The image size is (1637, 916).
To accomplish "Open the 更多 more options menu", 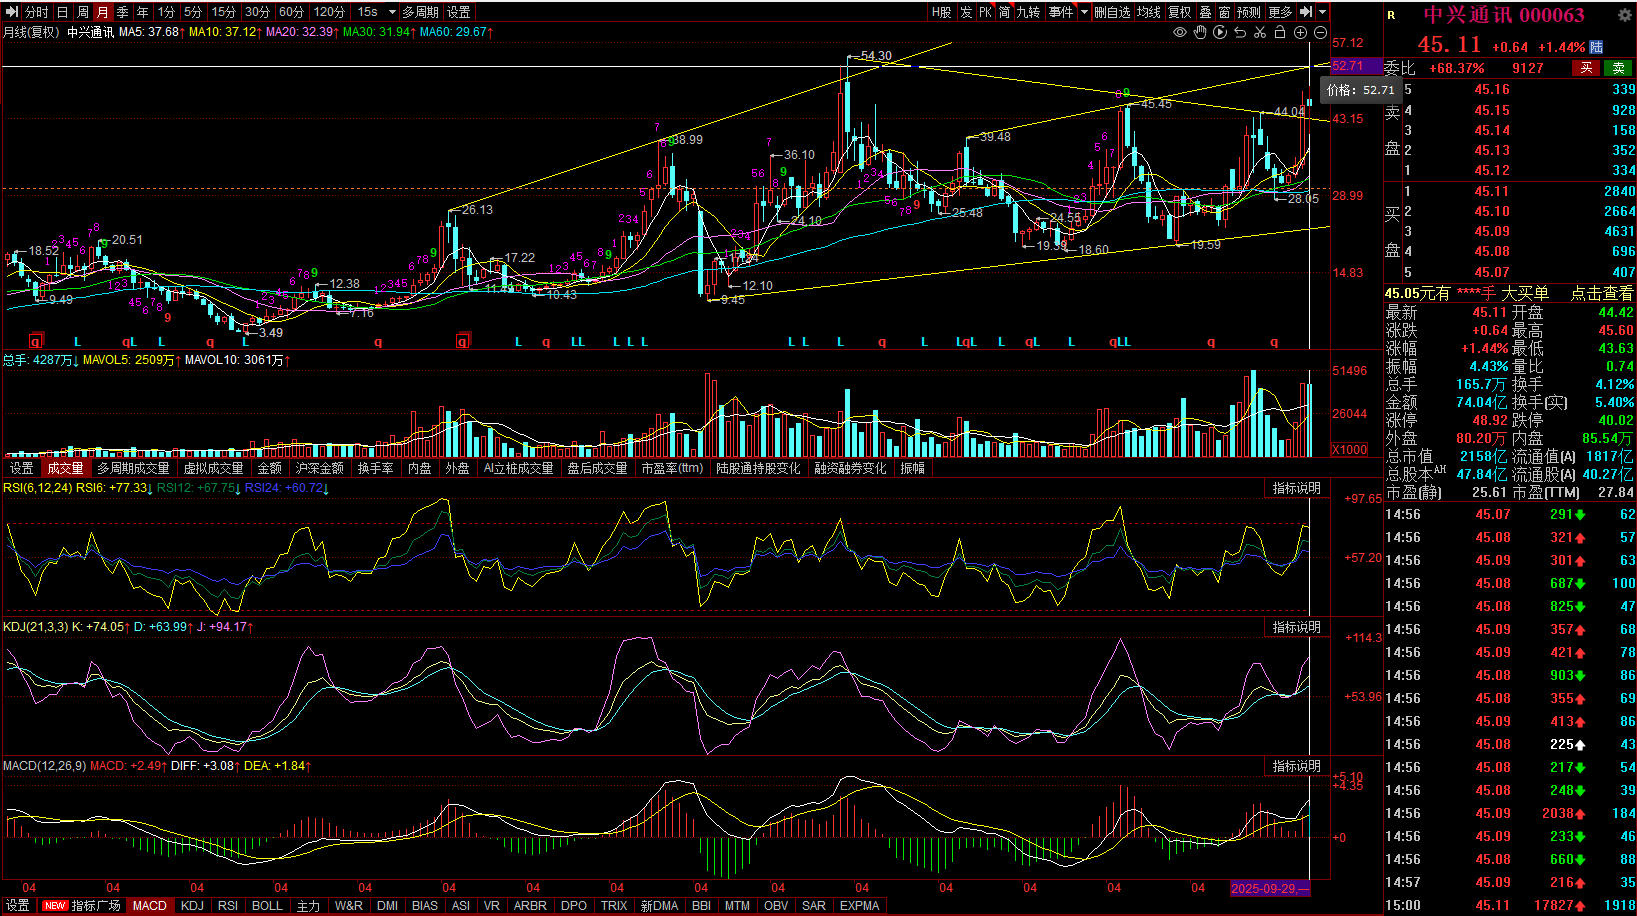I will tap(1280, 12).
